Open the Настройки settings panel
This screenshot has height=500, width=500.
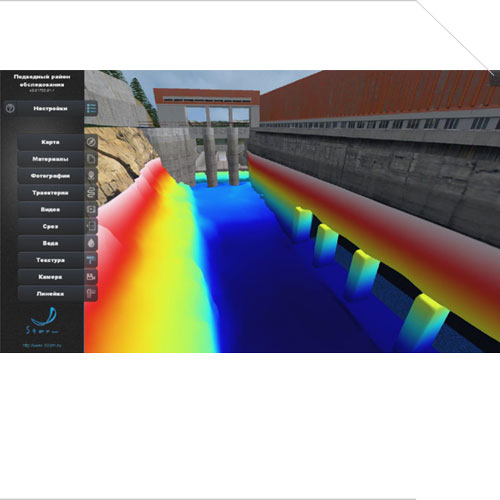50,108
